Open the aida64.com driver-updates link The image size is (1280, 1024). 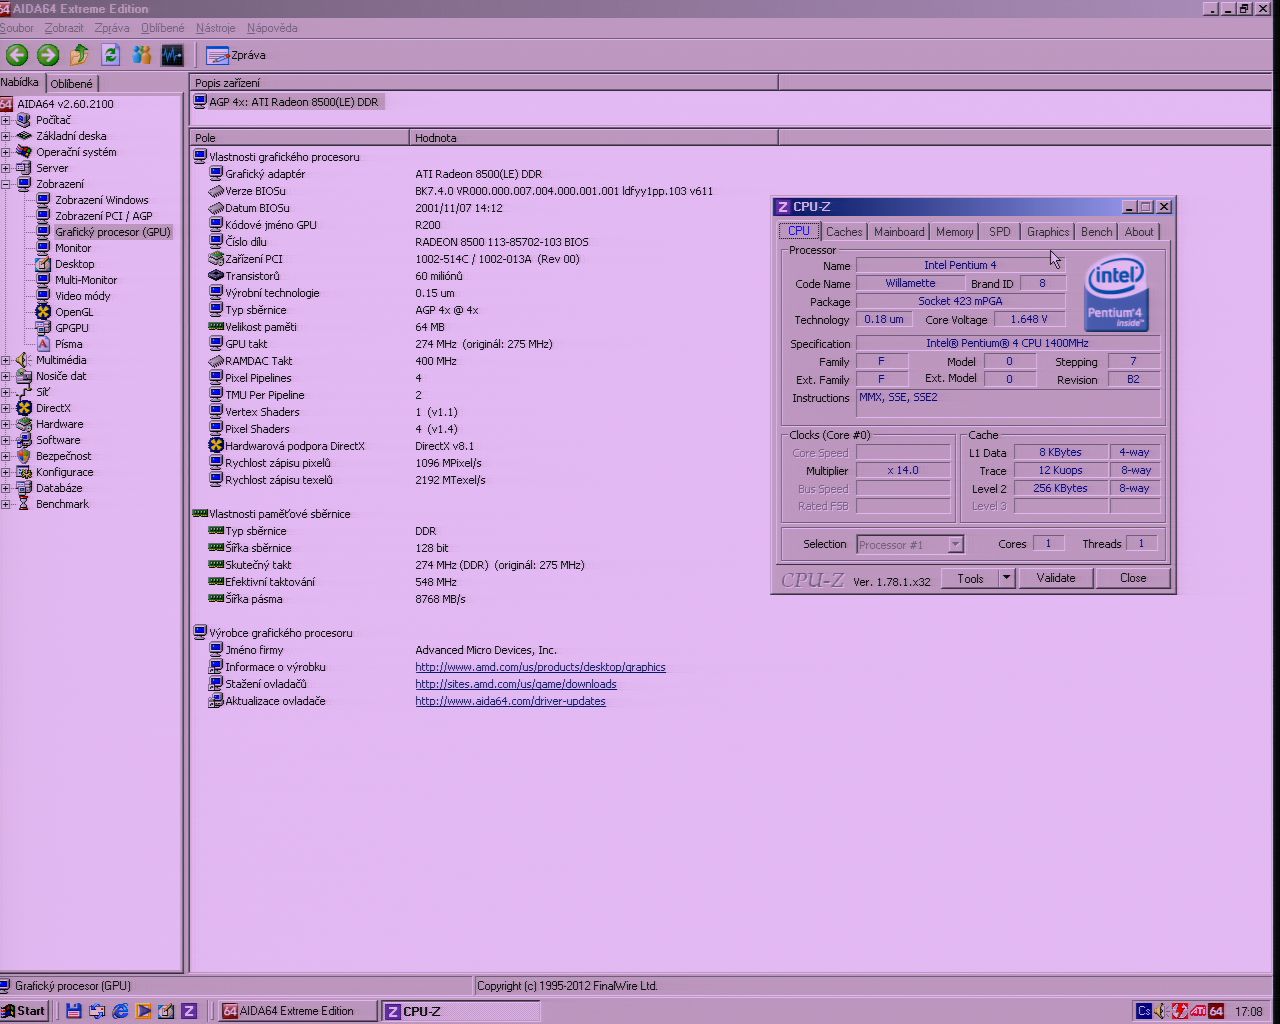click(x=510, y=701)
